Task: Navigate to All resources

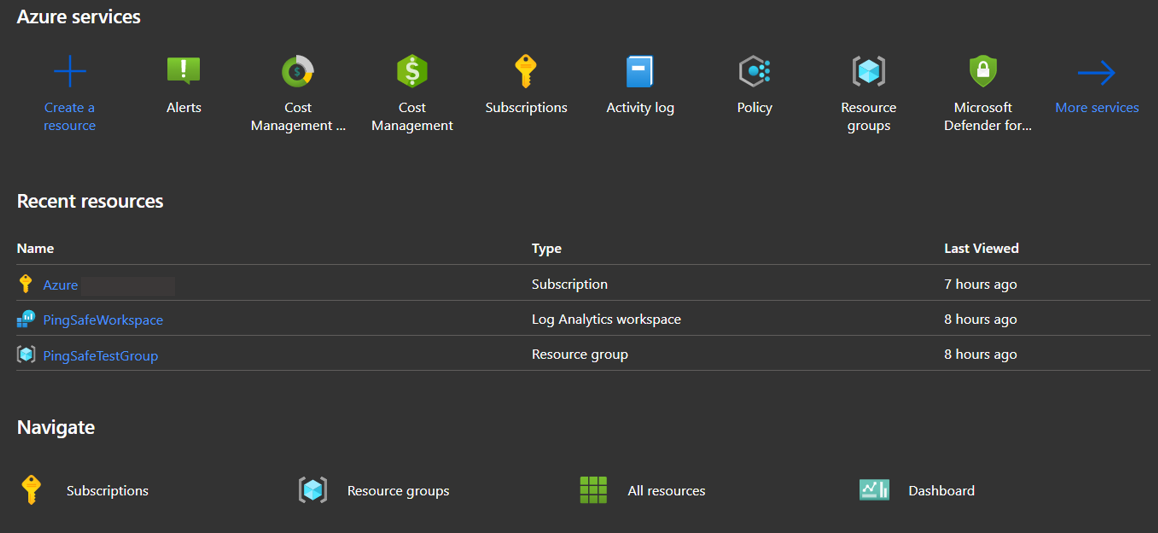Action: [x=666, y=491]
